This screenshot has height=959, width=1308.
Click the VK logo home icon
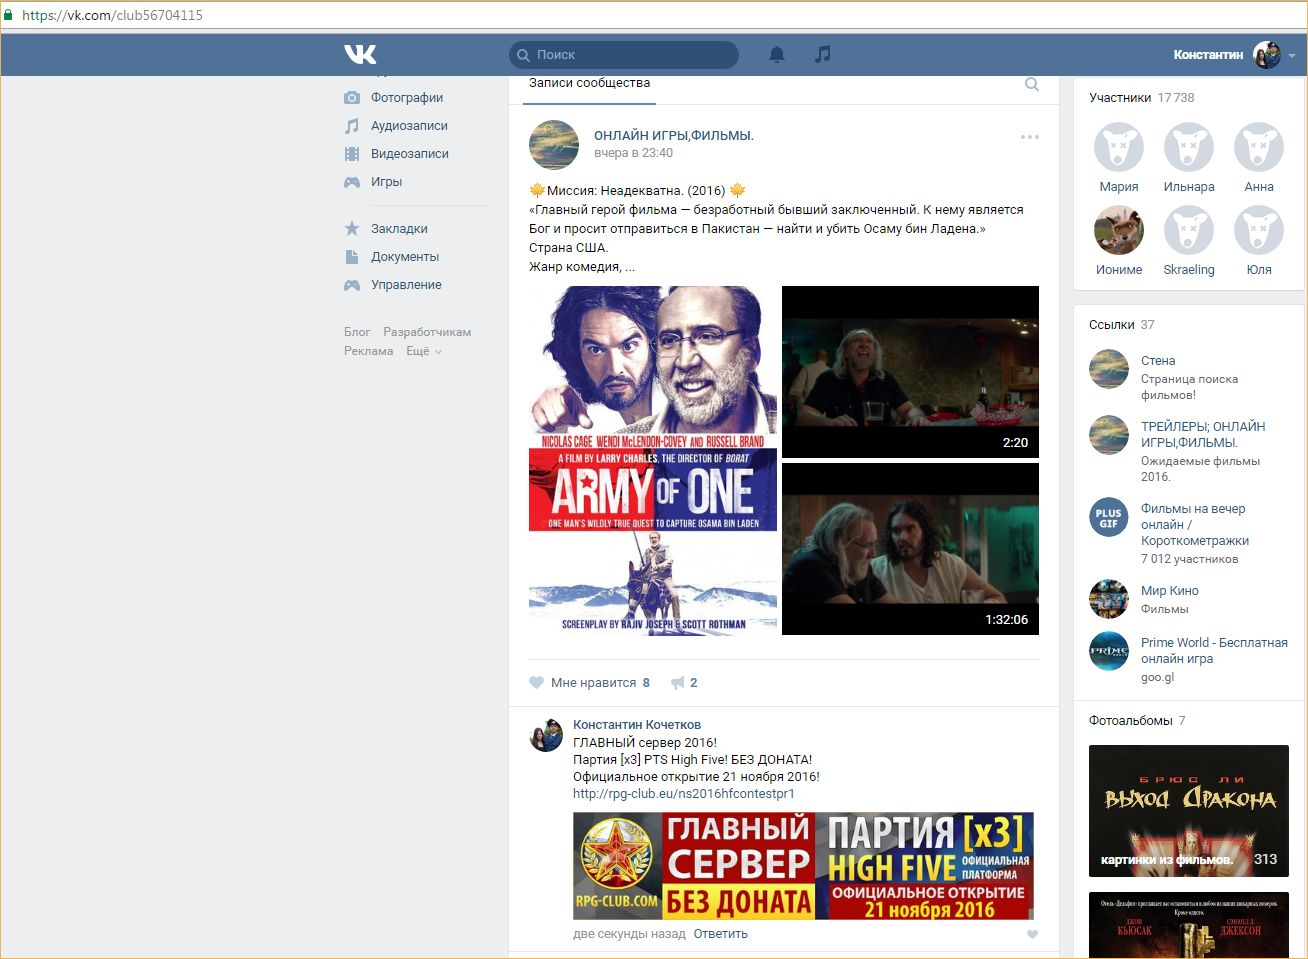point(360,54)
